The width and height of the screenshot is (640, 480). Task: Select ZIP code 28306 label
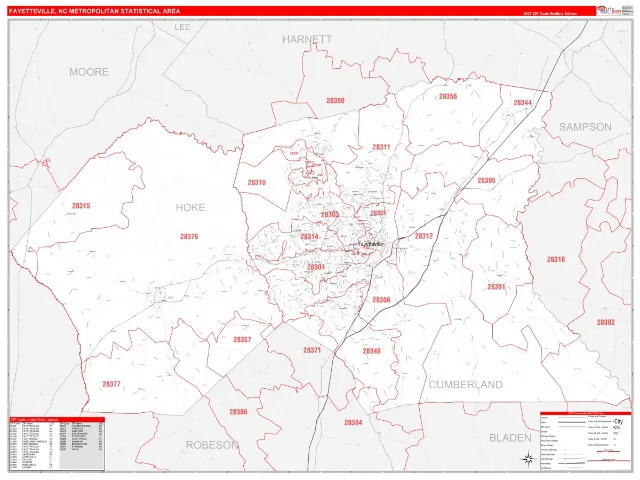pyautogui.click(x=381, y=300)
